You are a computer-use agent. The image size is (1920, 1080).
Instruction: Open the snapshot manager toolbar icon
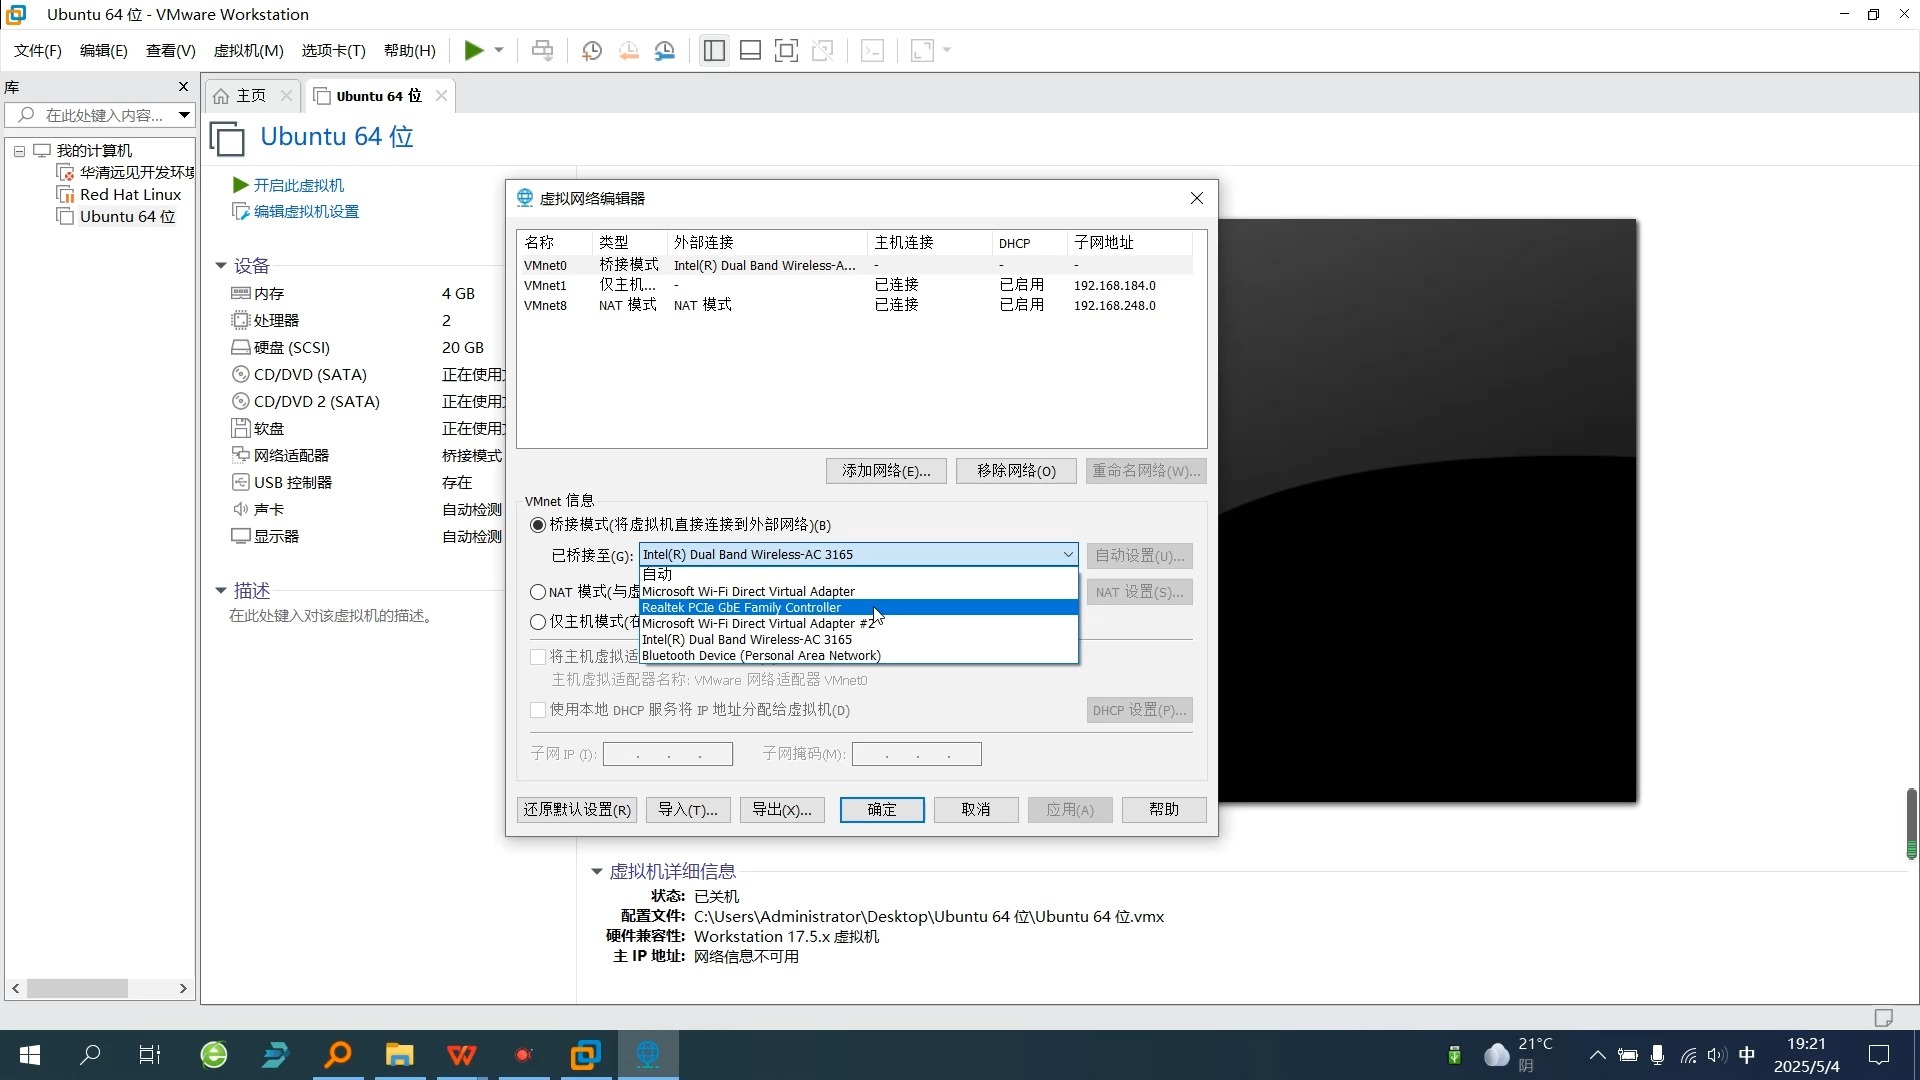(x=665, y=50)
